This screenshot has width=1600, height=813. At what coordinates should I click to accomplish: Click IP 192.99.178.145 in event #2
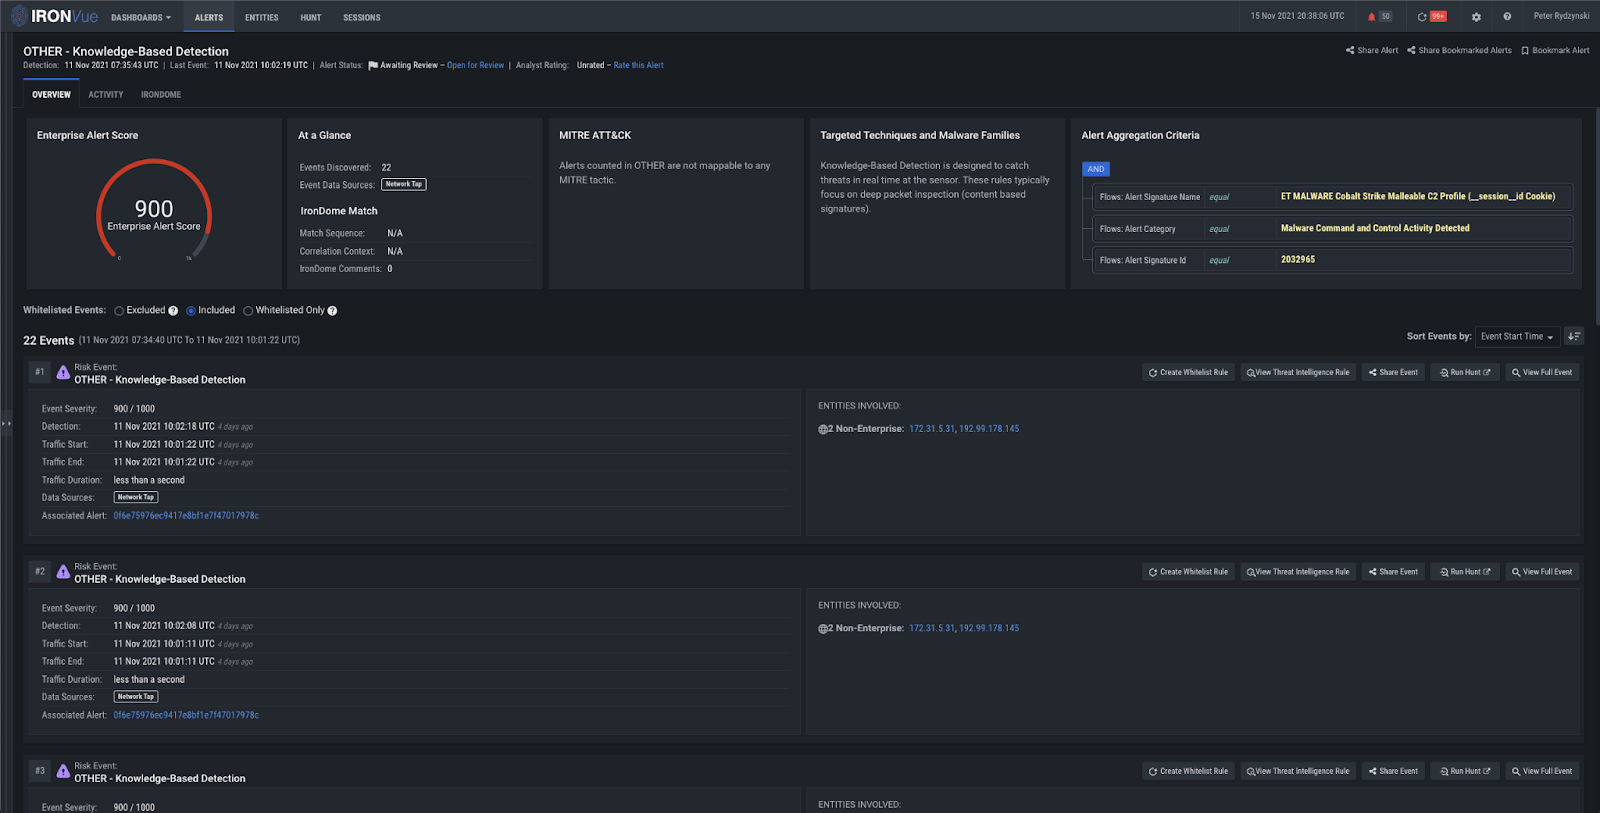989,629
